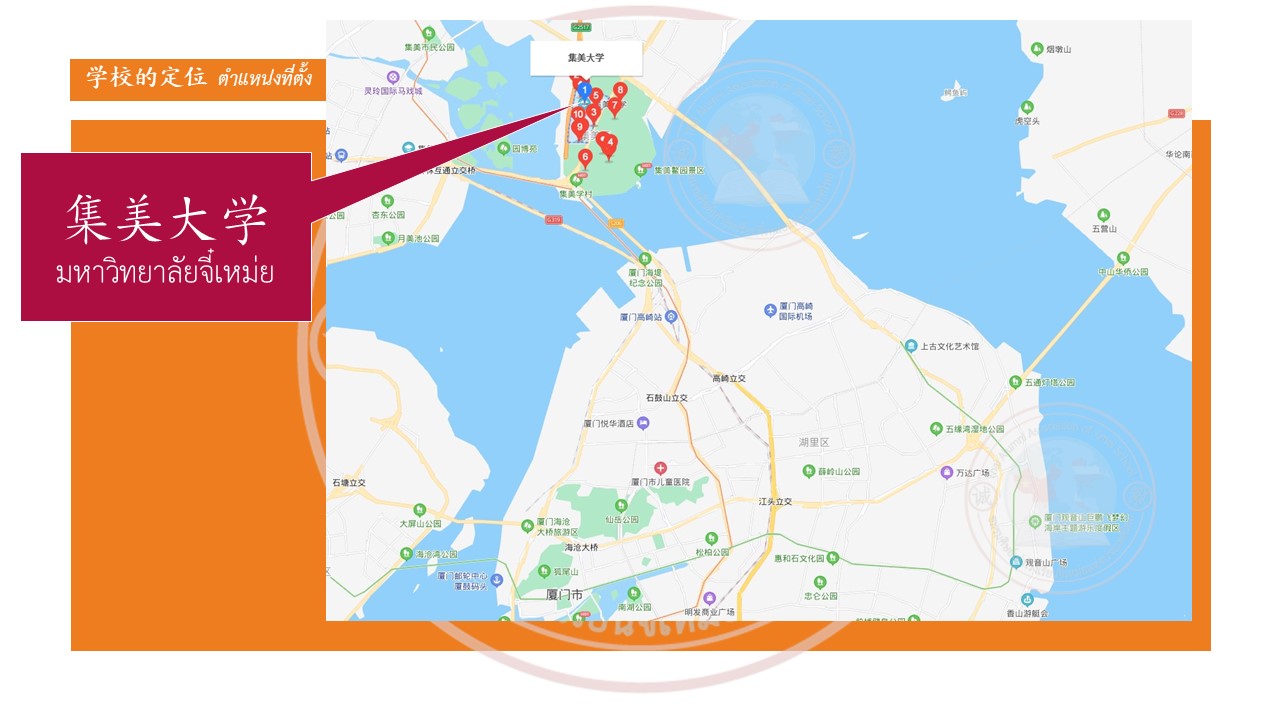Click the blue map marker numbered 1
1280x720 pixels.
coord(583,92)
